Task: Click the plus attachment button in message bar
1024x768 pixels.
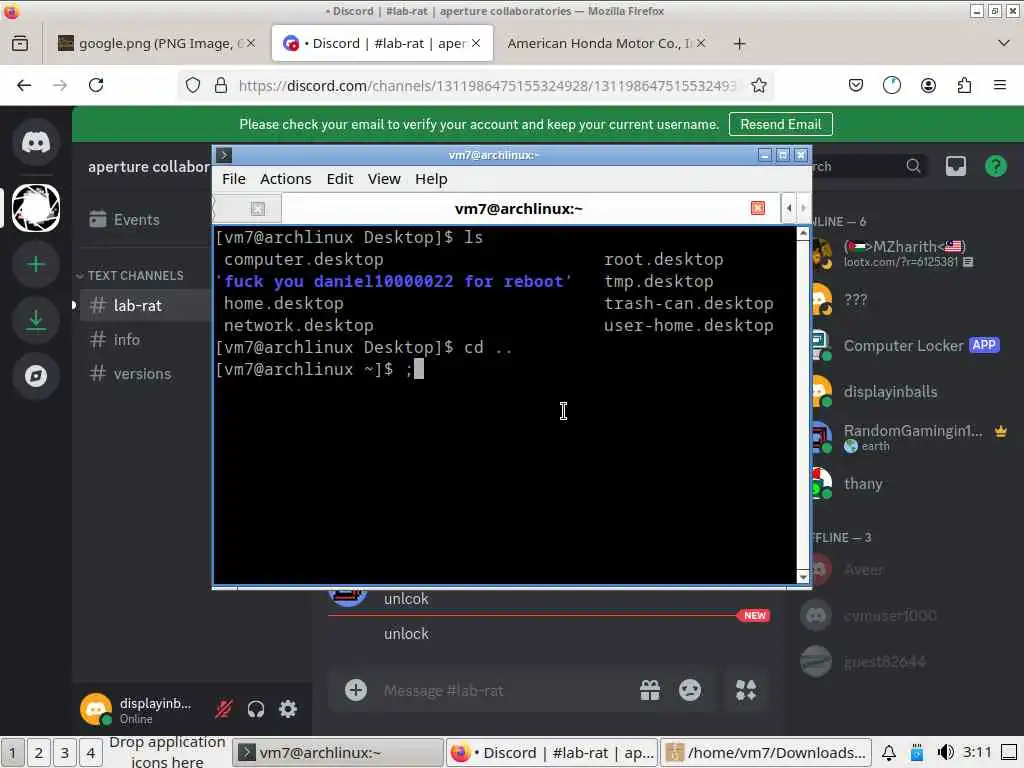Action: point(356,690)
